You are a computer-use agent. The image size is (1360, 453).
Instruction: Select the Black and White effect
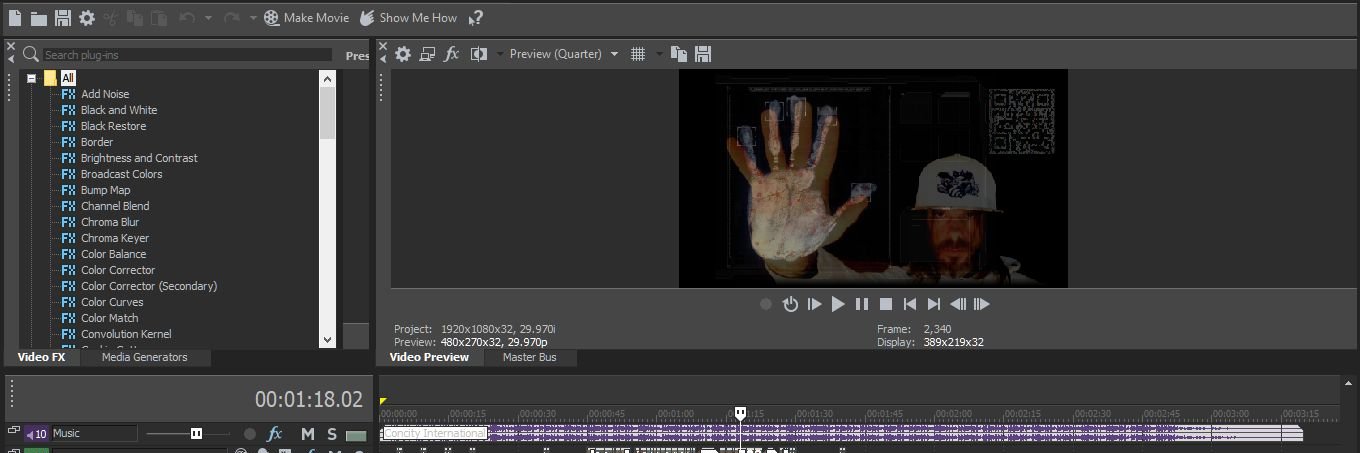coord(119,110)
